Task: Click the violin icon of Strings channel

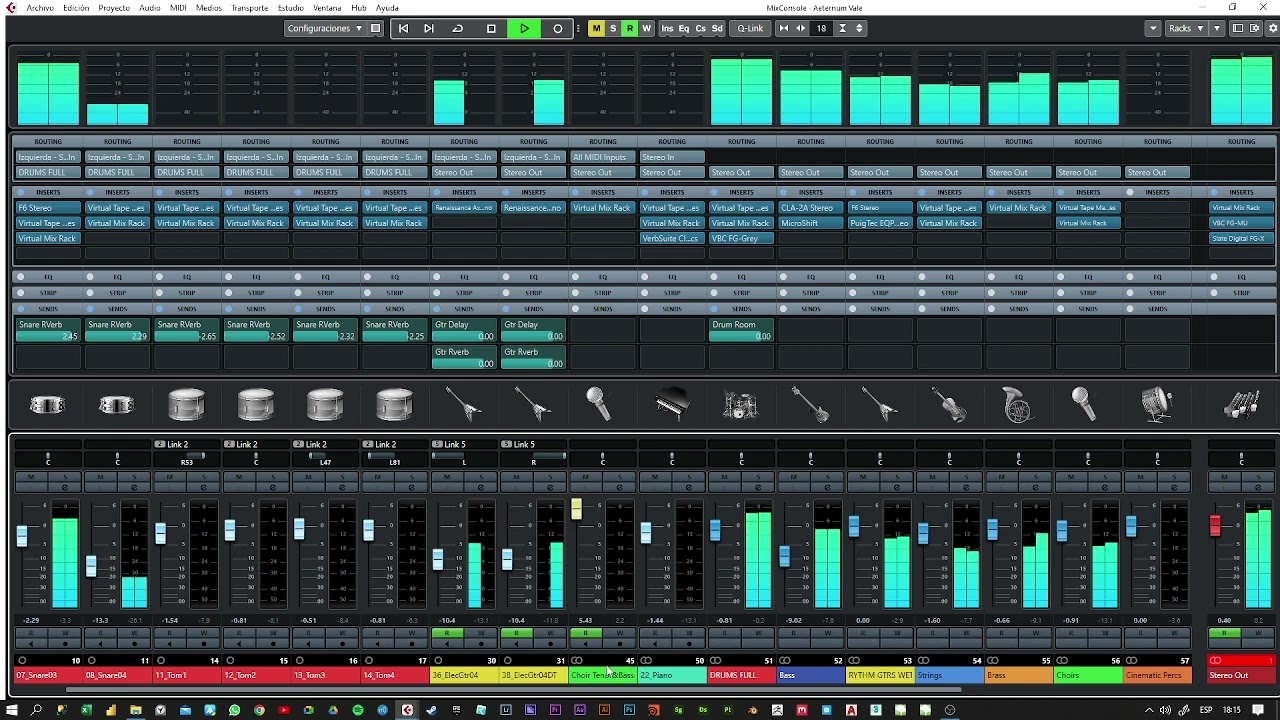Action: [x=949, y=405]
